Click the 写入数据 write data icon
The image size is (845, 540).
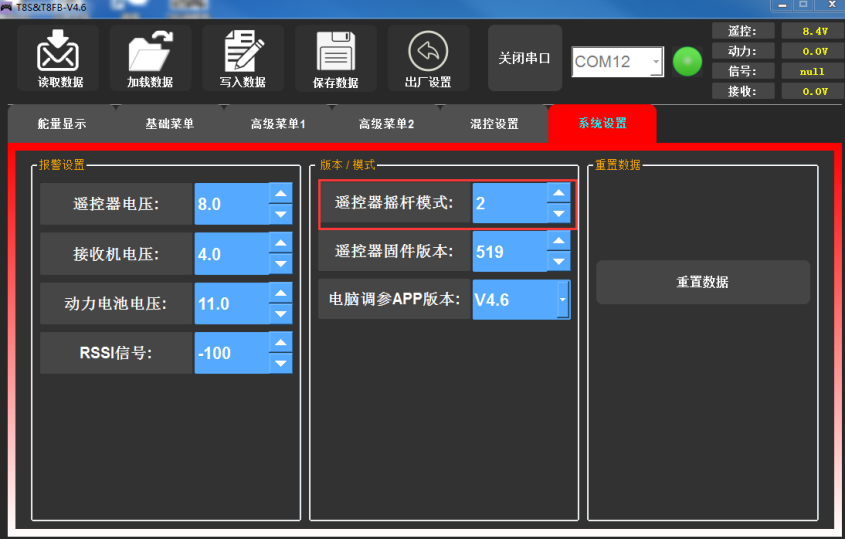243,51
